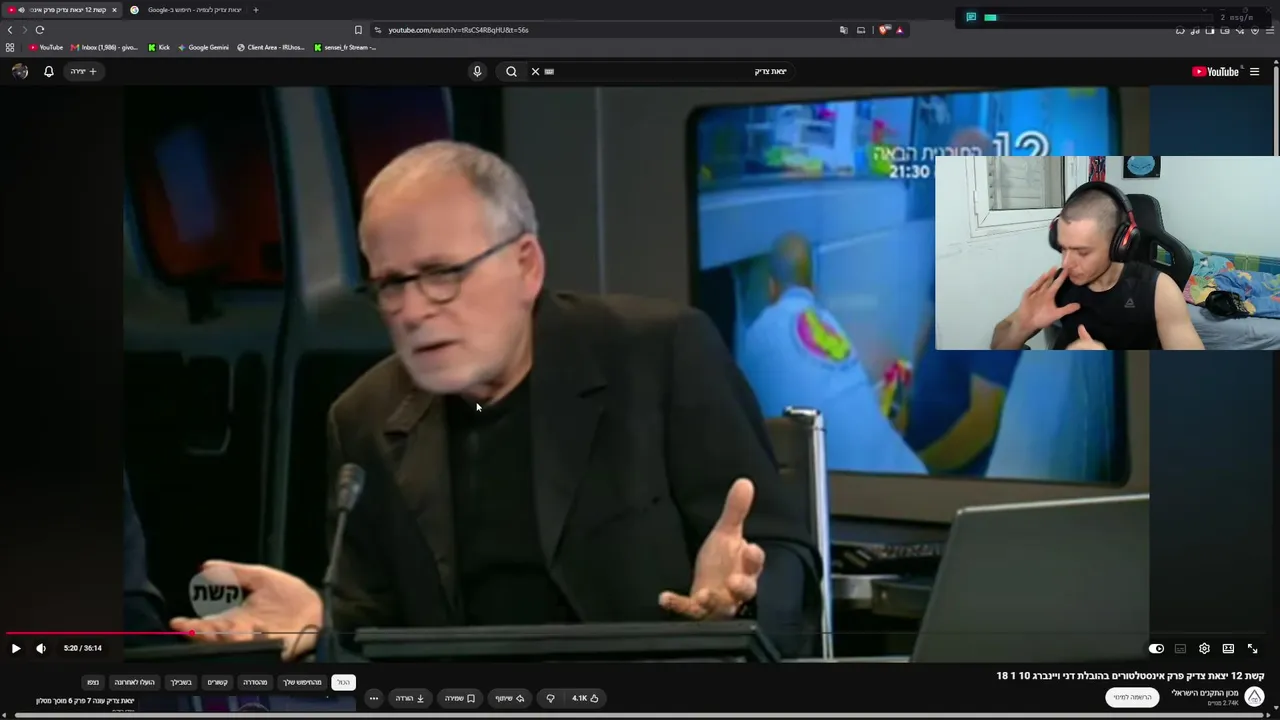Select the 'מהחיפוש שלך' filter chip

coord(302,682)
